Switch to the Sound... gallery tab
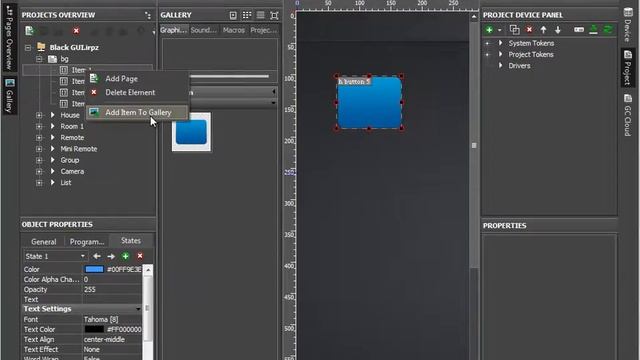Screen dimensions: 640x360 (203, 30)
